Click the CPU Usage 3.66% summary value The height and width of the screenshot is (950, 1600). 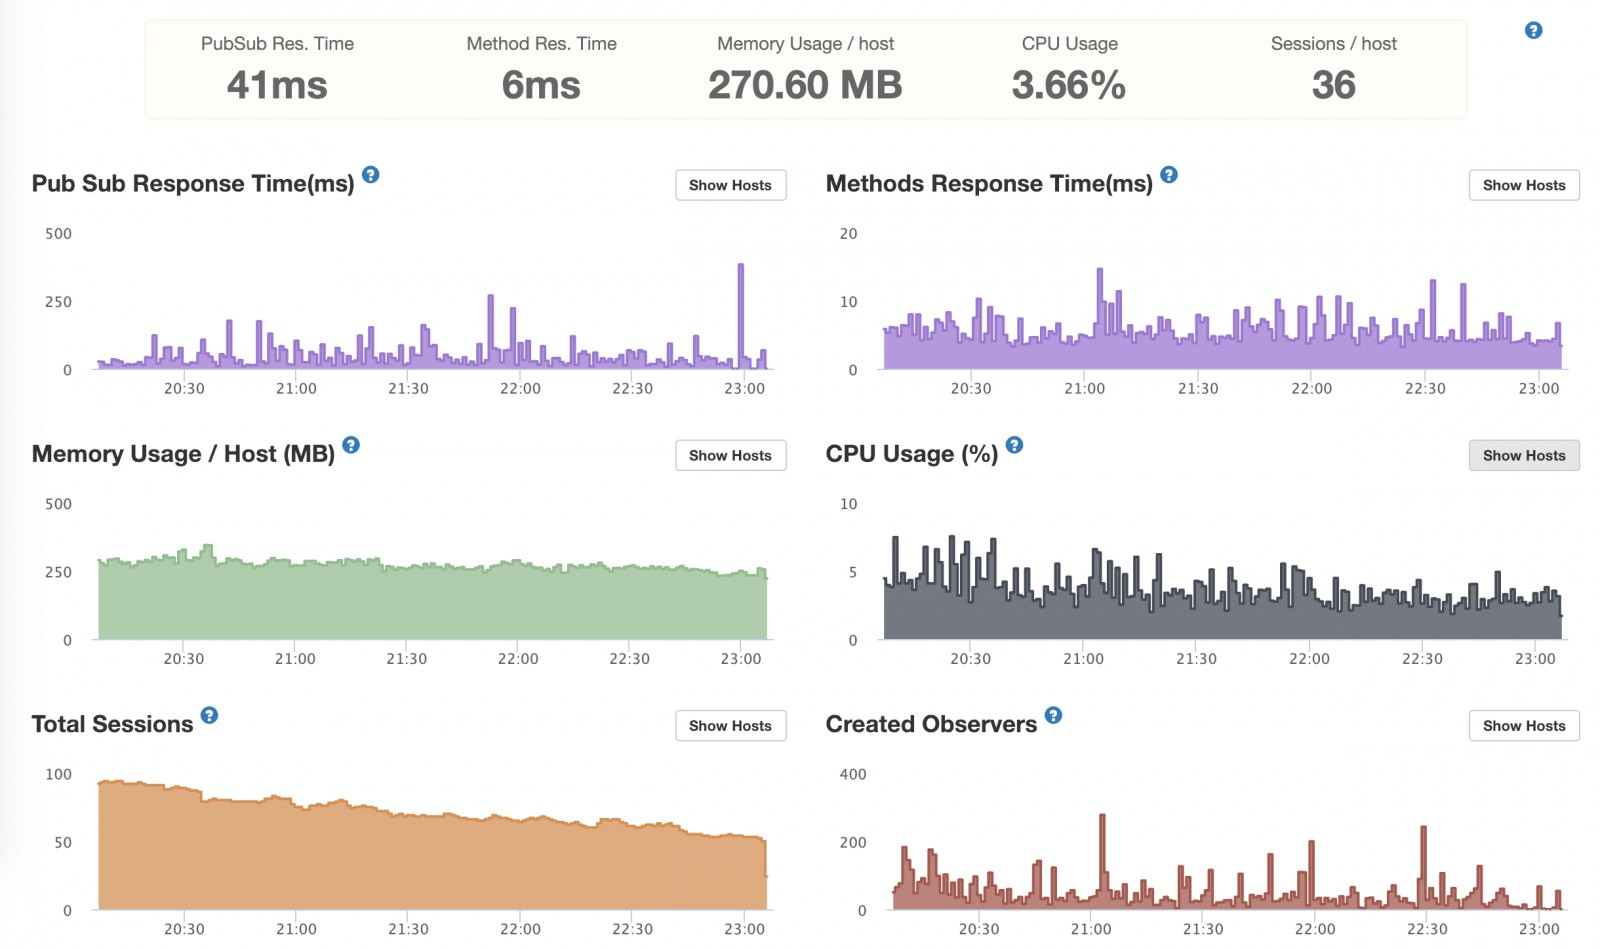(1069, 85)
